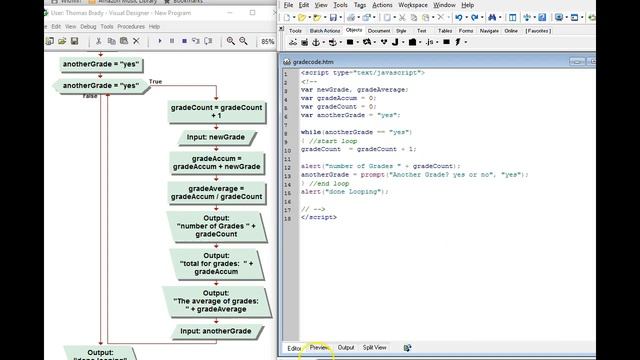Switch to the Preview view tab

pyautogui.click(x=319, y=348)
